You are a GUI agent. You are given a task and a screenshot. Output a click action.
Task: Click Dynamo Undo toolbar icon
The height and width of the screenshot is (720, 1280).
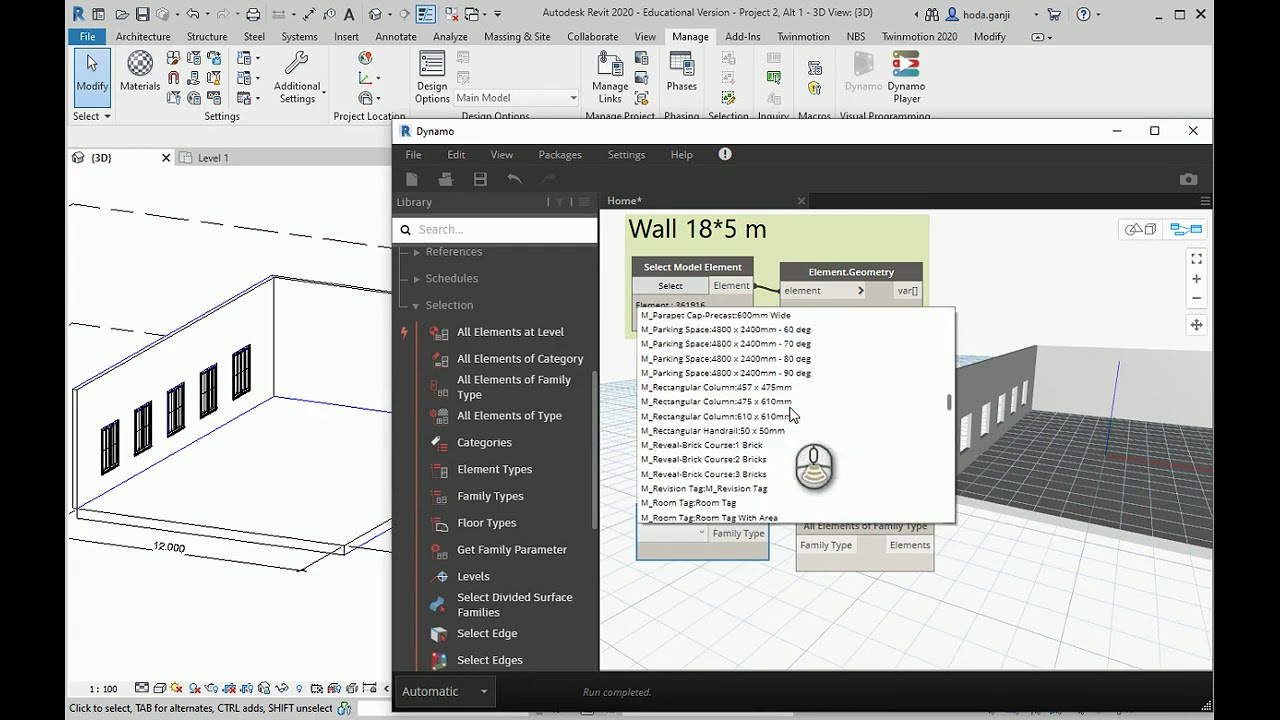point(514,179)
